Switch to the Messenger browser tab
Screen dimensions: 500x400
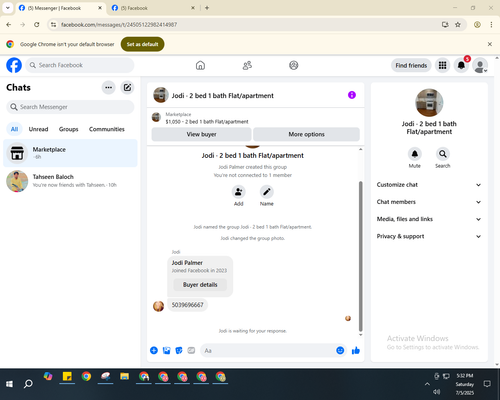coord(60,8)
